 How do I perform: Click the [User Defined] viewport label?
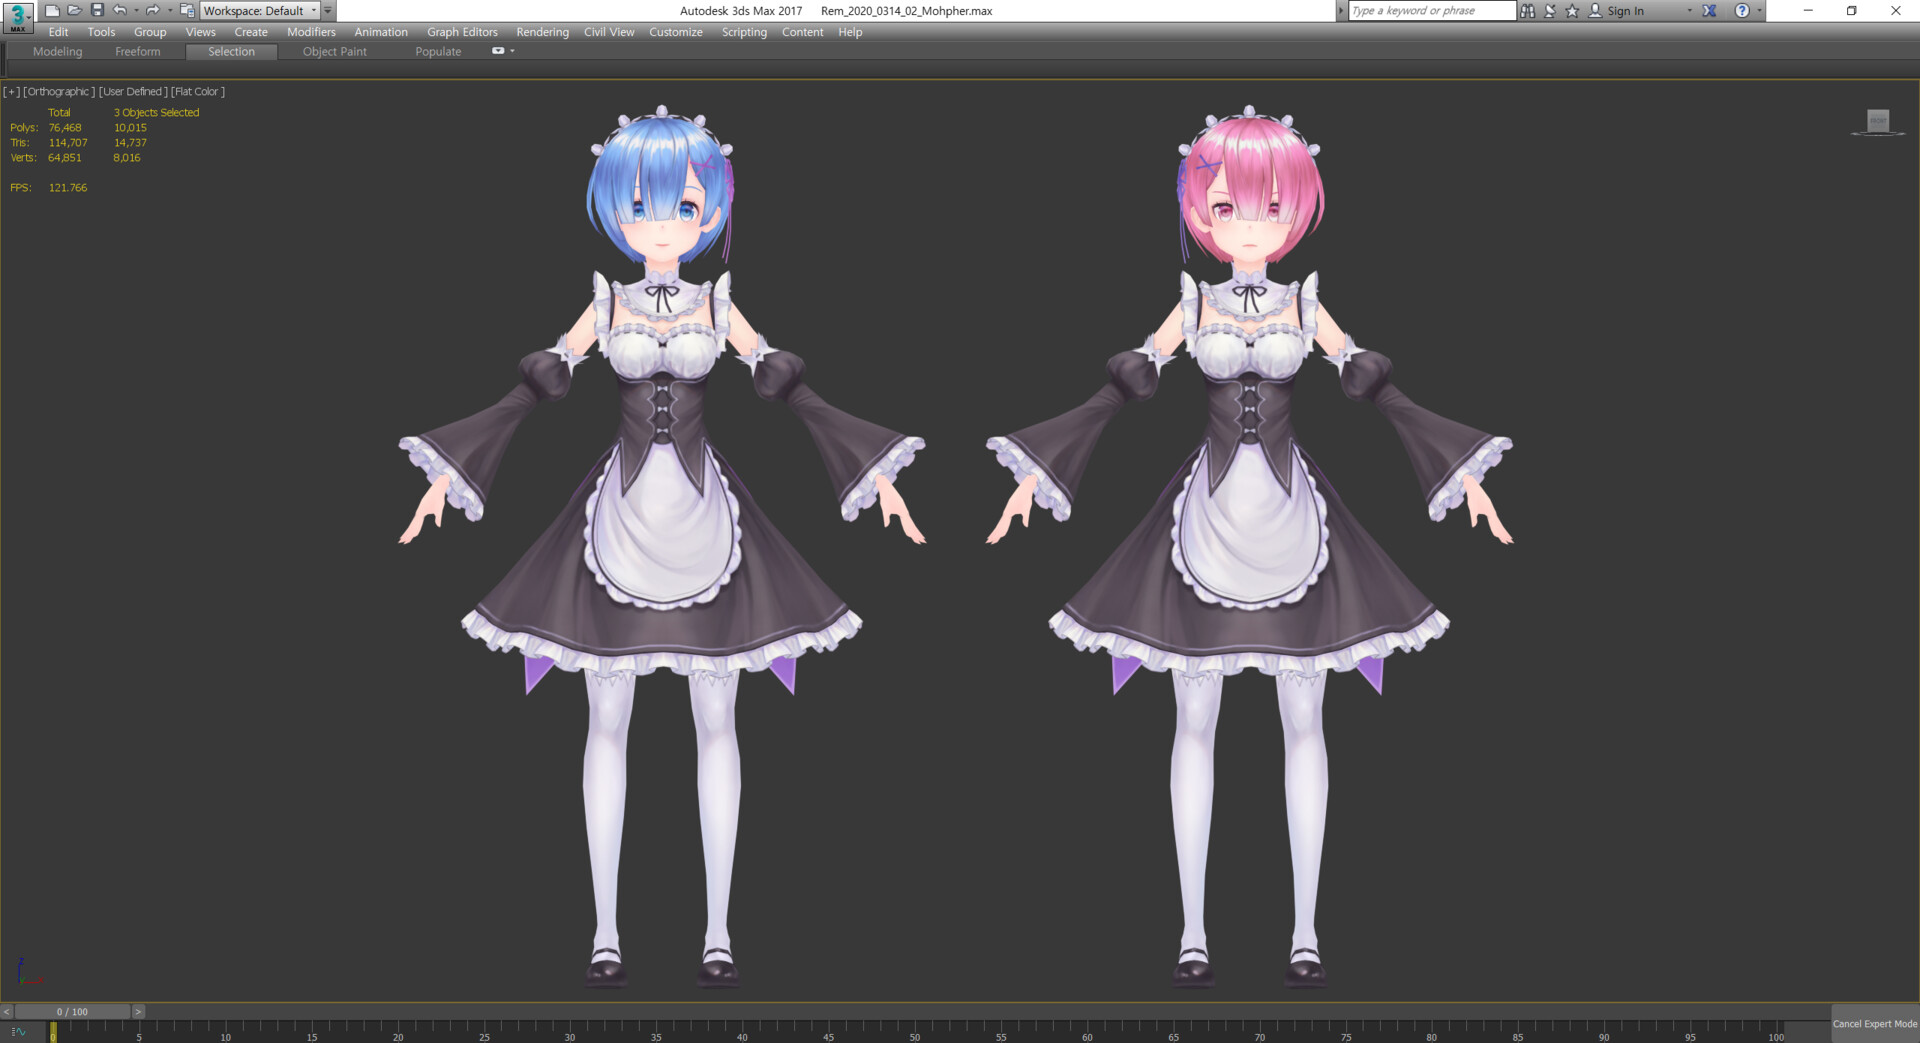click(x=133, y=92)
